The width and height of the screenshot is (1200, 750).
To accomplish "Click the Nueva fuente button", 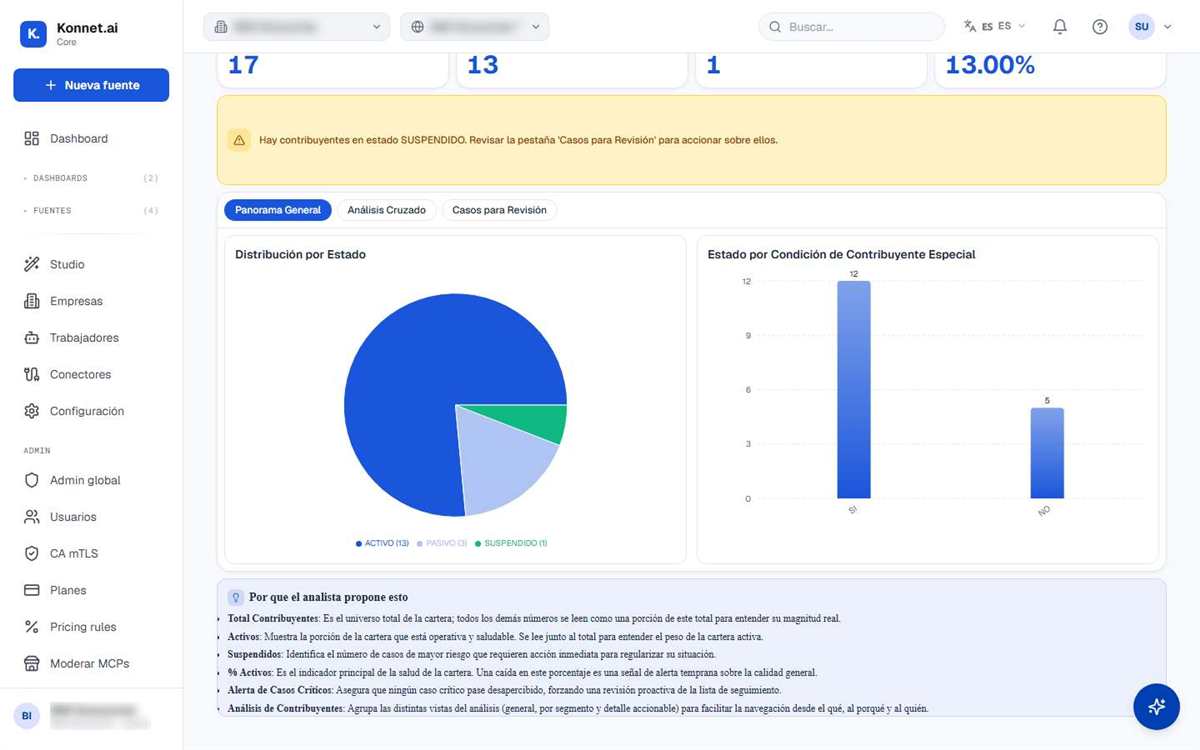I will 91,85.
